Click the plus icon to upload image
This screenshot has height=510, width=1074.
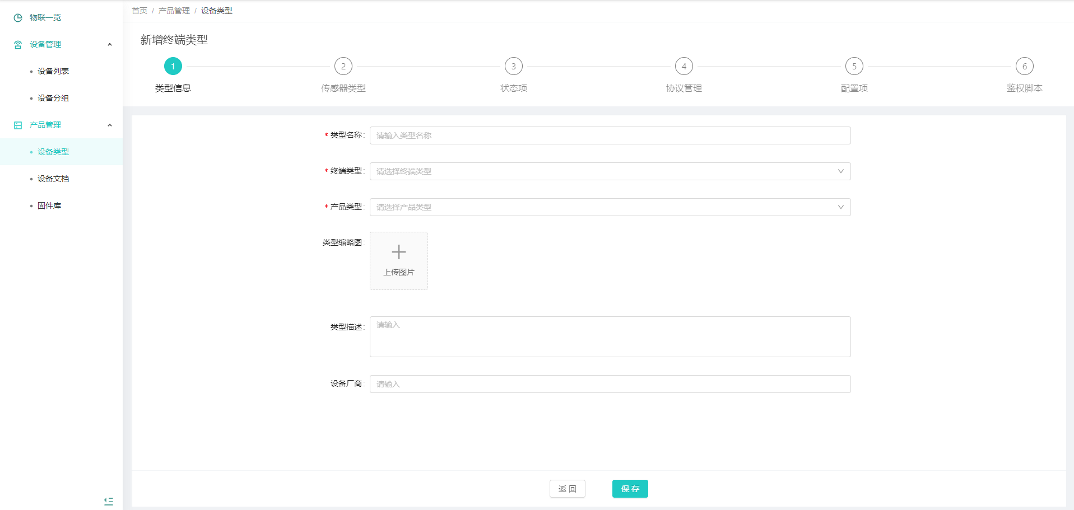(x=398, y=253)
